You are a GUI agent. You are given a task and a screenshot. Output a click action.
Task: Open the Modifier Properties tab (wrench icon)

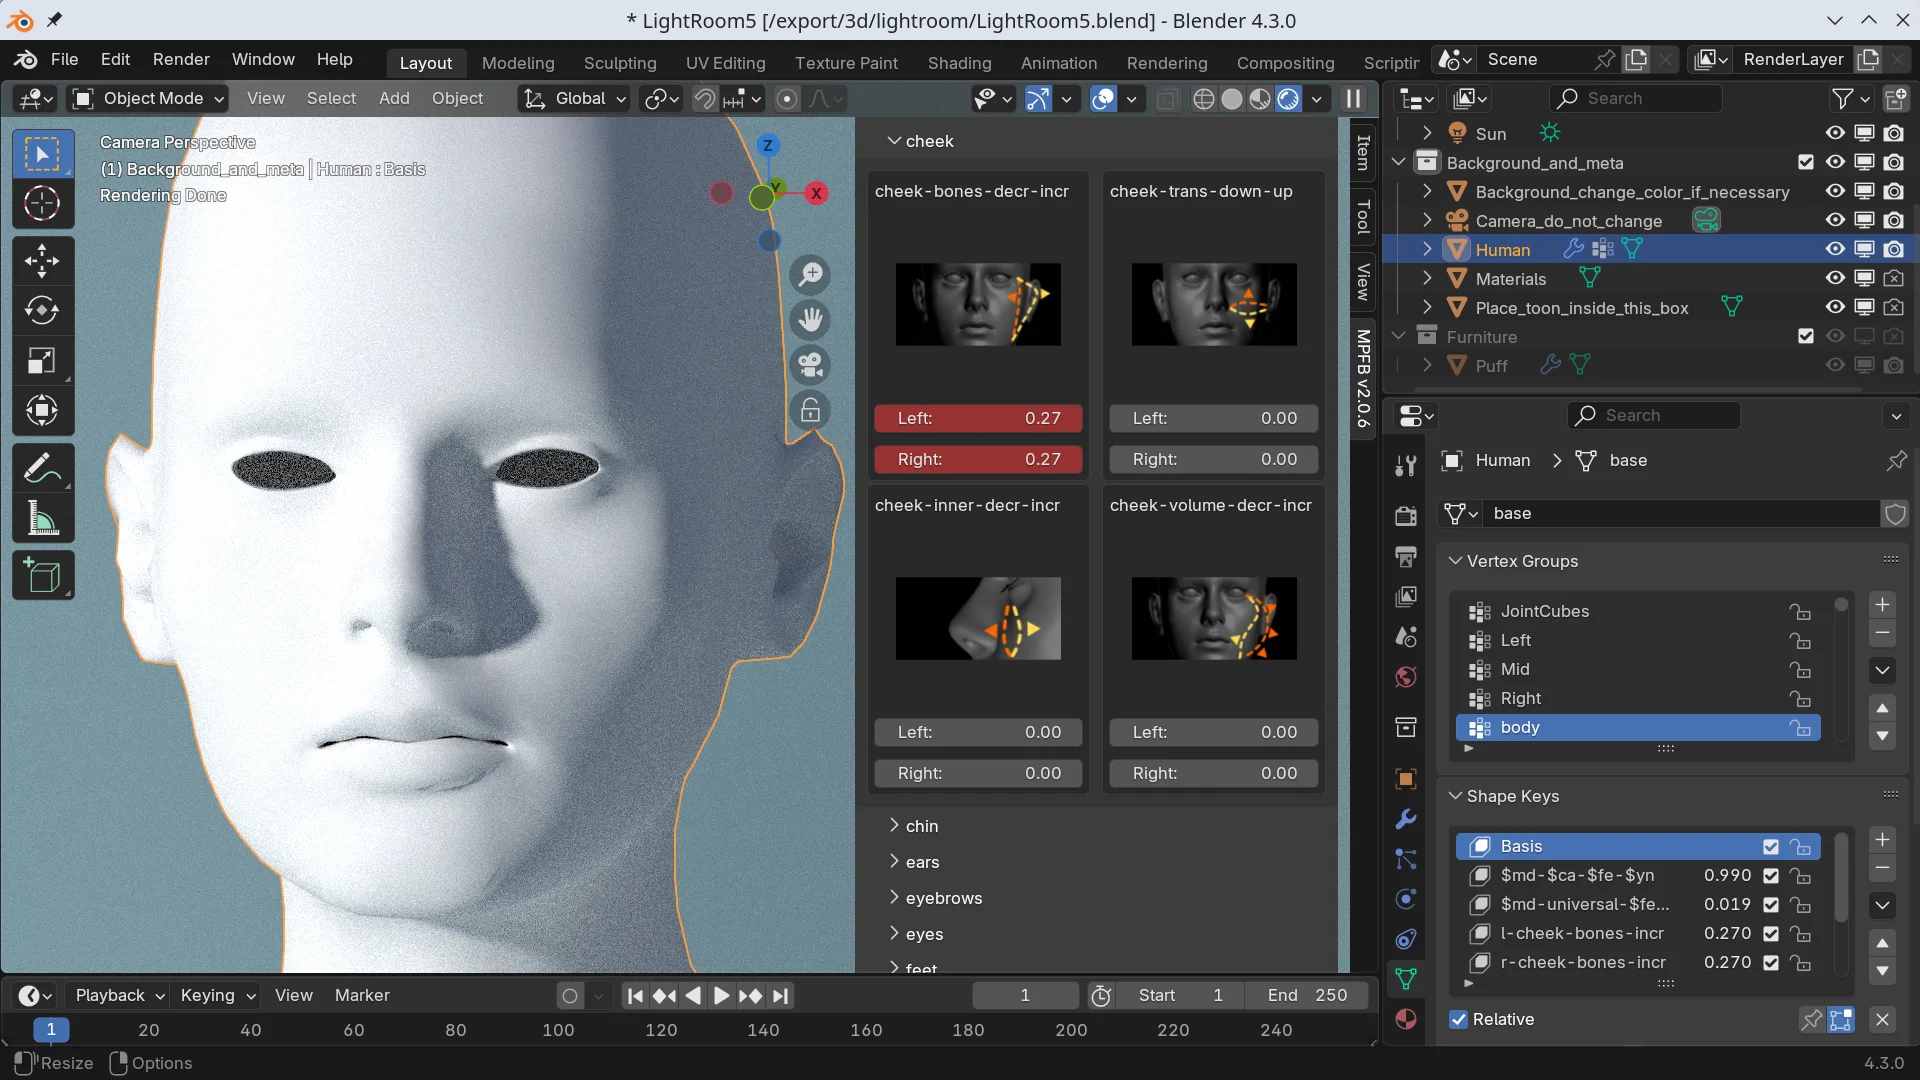point(1406,818)
